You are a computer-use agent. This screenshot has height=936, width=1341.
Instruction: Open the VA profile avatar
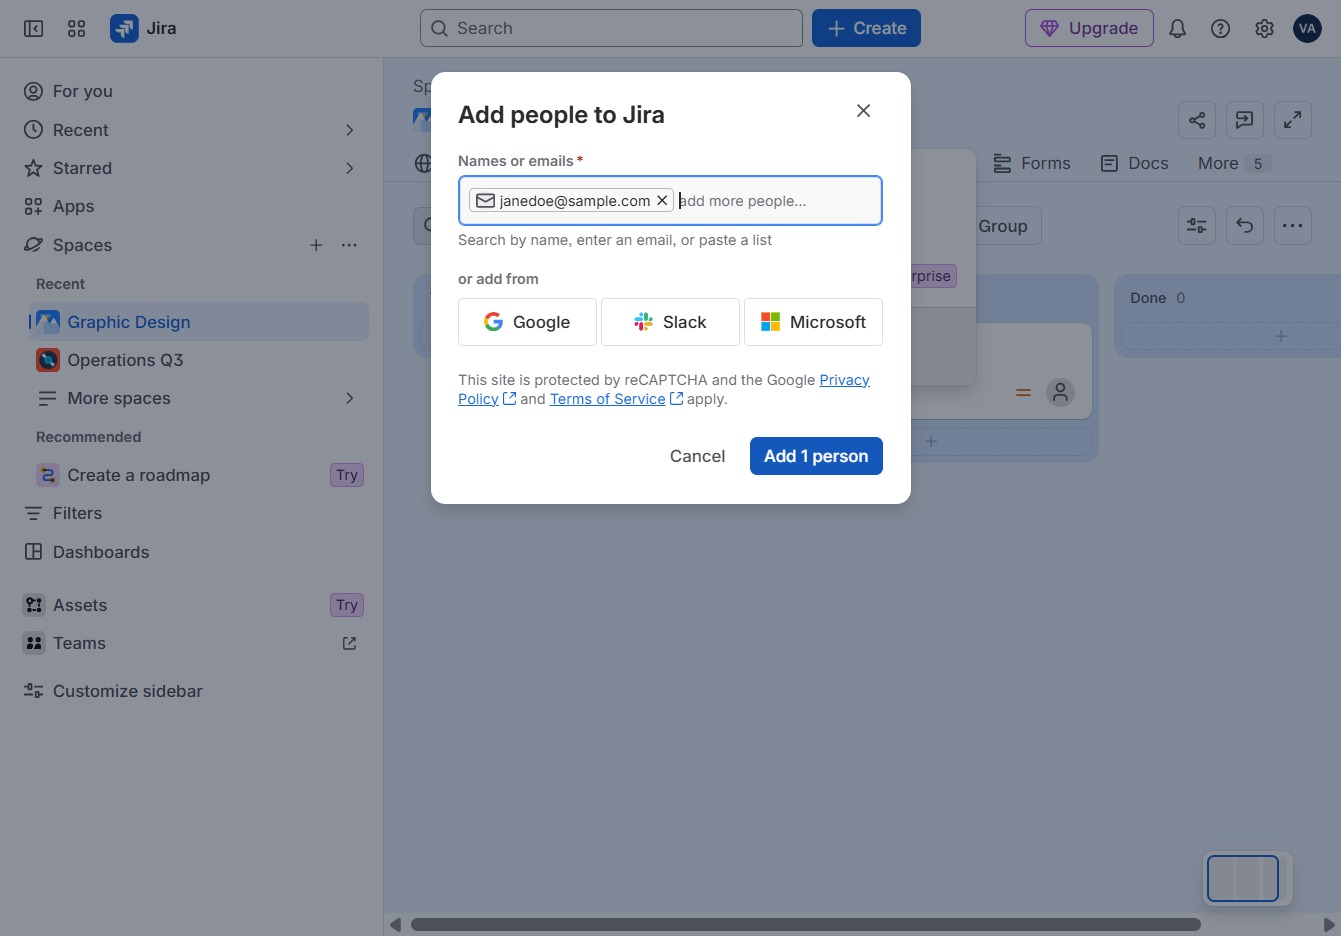1307,29
